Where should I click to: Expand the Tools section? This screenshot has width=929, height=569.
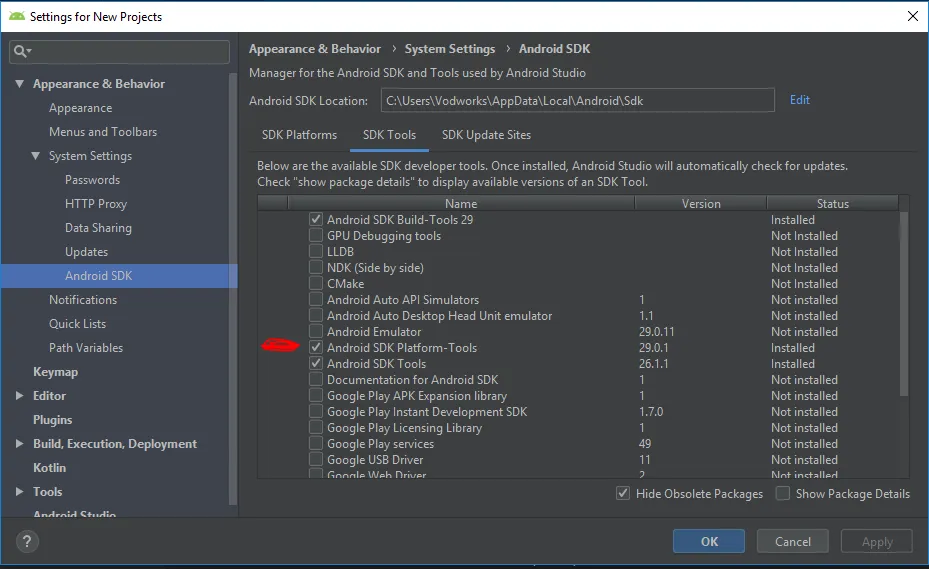click(x=20, y=491)
